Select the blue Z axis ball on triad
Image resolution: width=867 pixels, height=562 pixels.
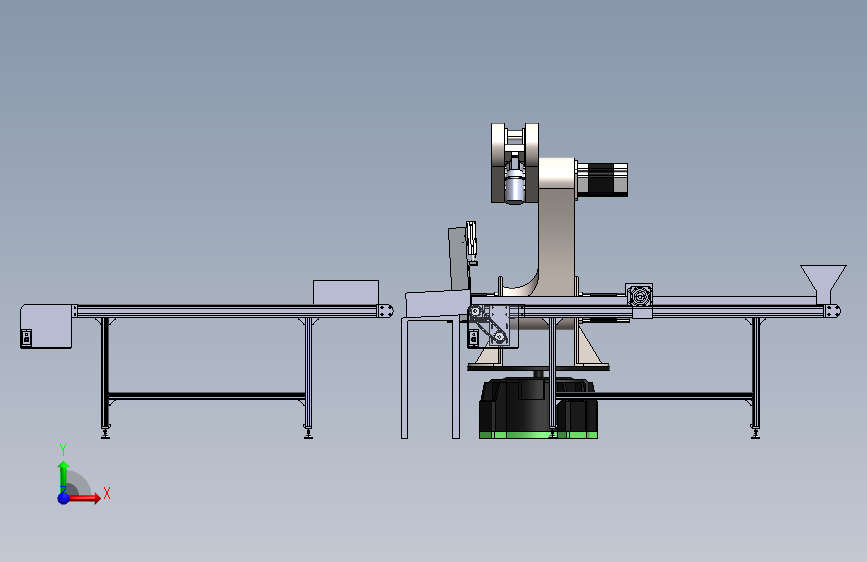[64, 498]
